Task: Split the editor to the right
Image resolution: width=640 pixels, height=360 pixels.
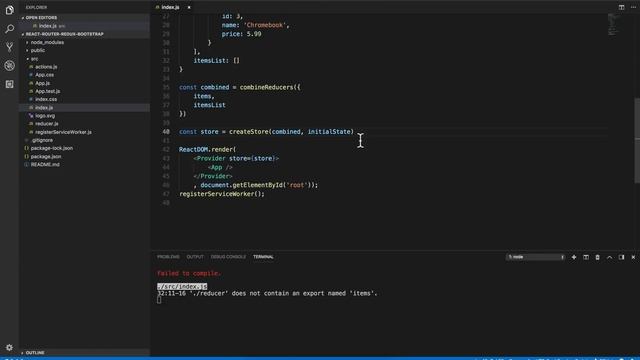Action: [621, 7]
